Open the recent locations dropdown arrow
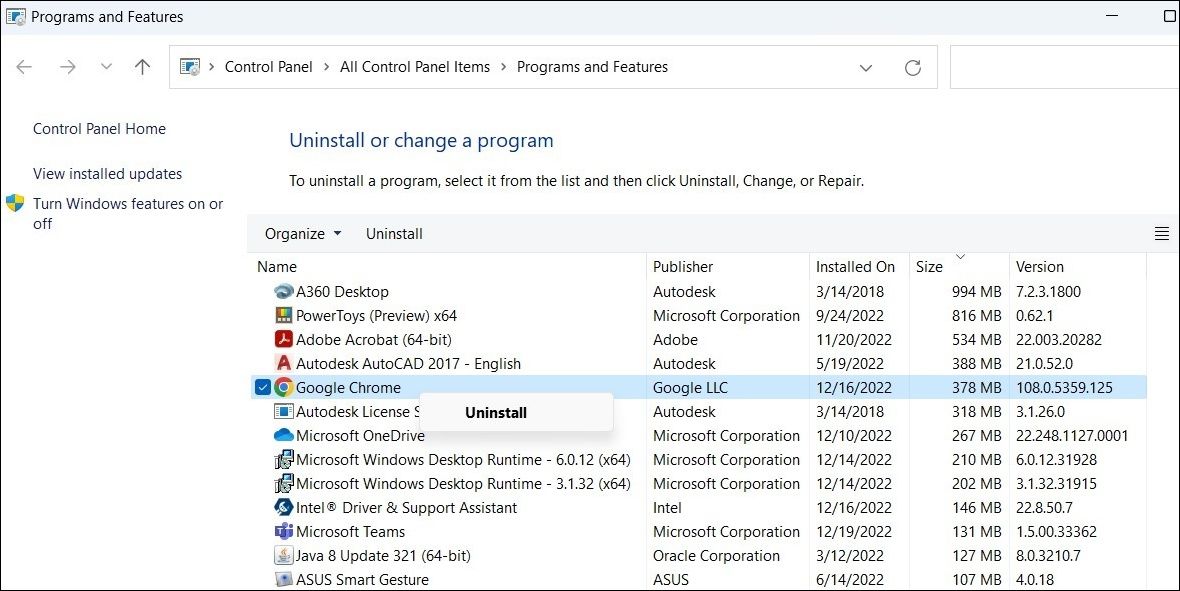Screen dimensions: 1180x591 coord(106,67)
